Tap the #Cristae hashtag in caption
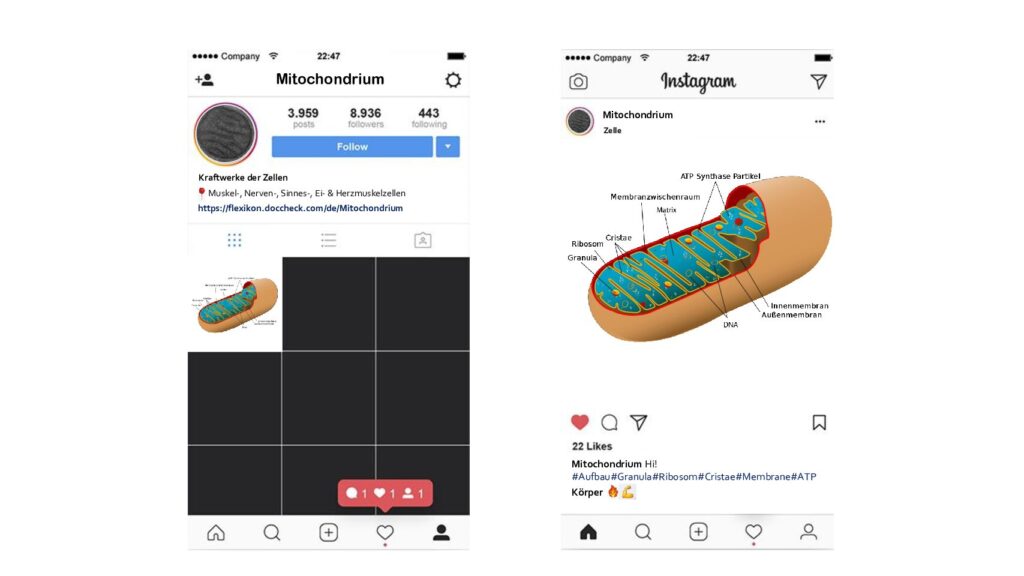 [x=716, y=477]
